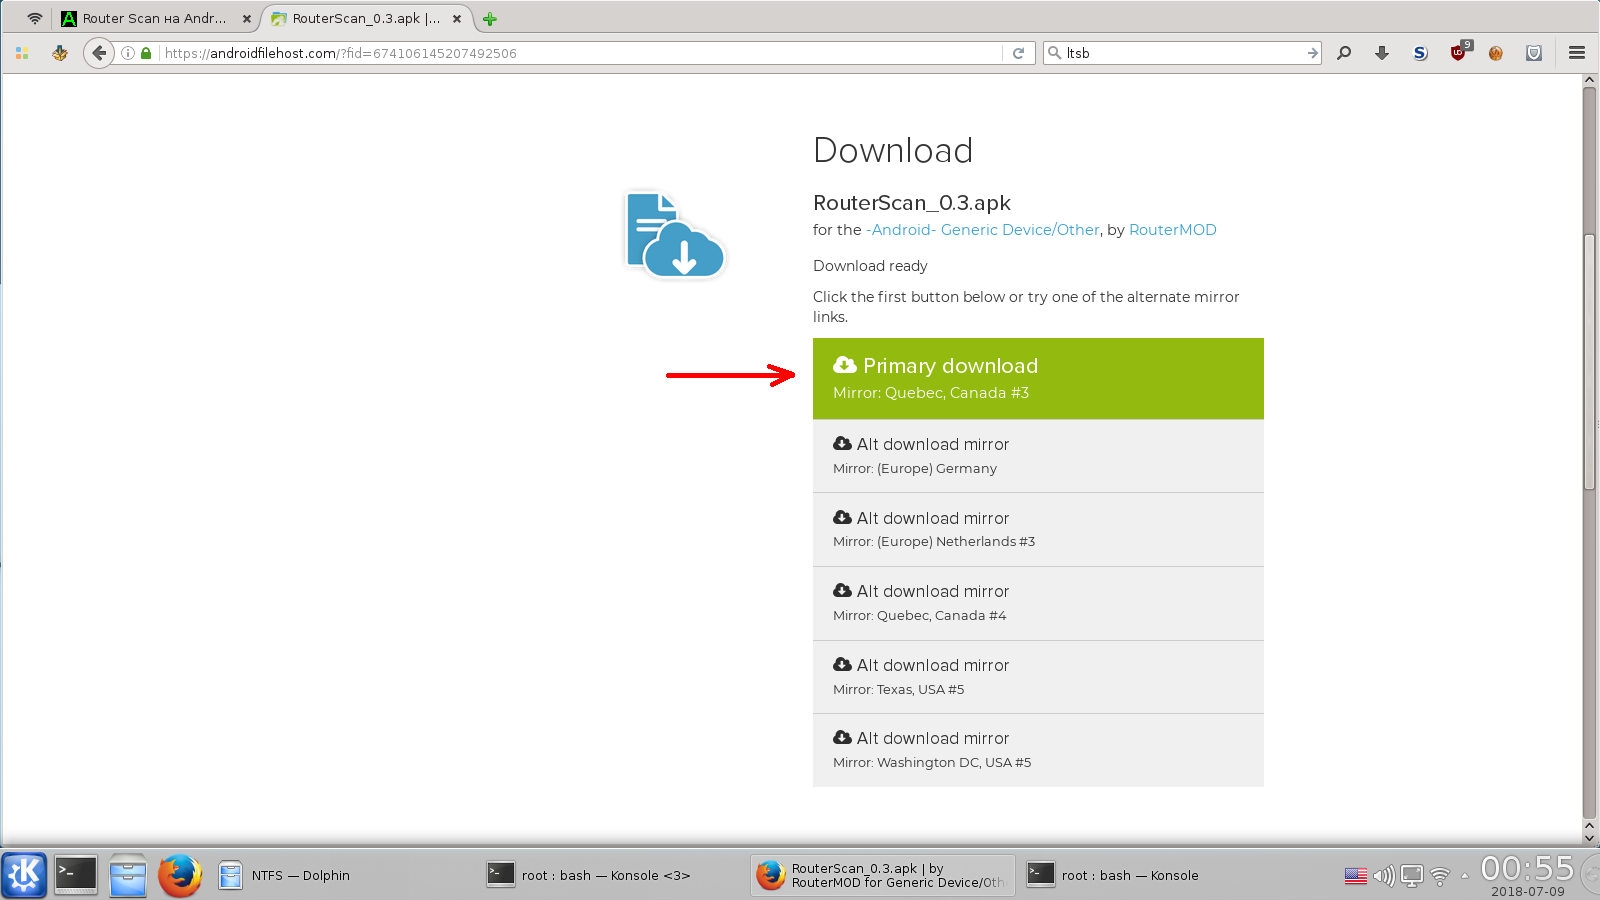Image resolution: width=1600 pixels, height=900 pixels.
Task: Open the search engine dropdown magnifier
Action: click(x=1054, y=53)
